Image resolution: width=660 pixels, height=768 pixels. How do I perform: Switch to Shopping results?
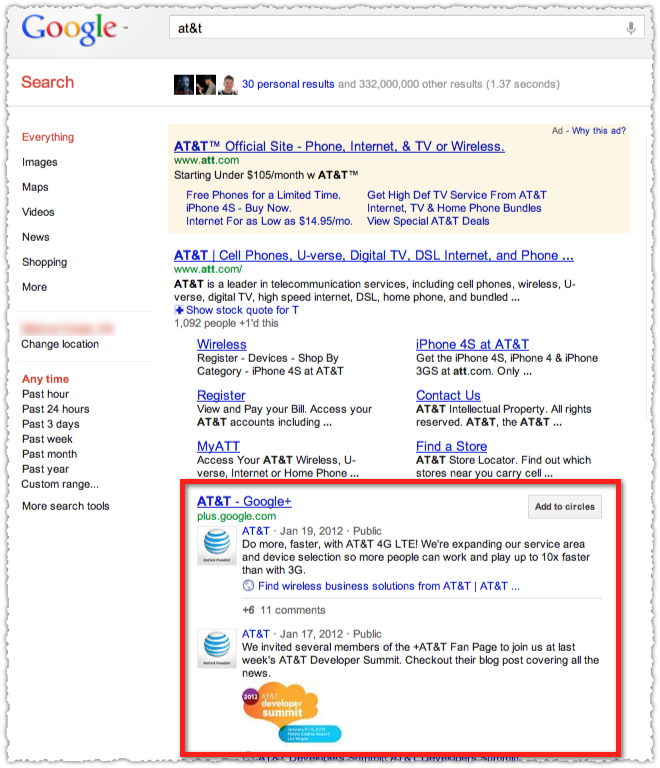(45, 262)
